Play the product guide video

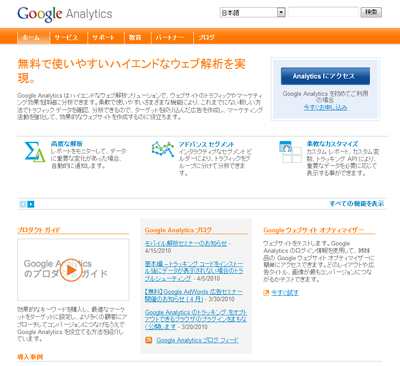click(x=72, y=270)
